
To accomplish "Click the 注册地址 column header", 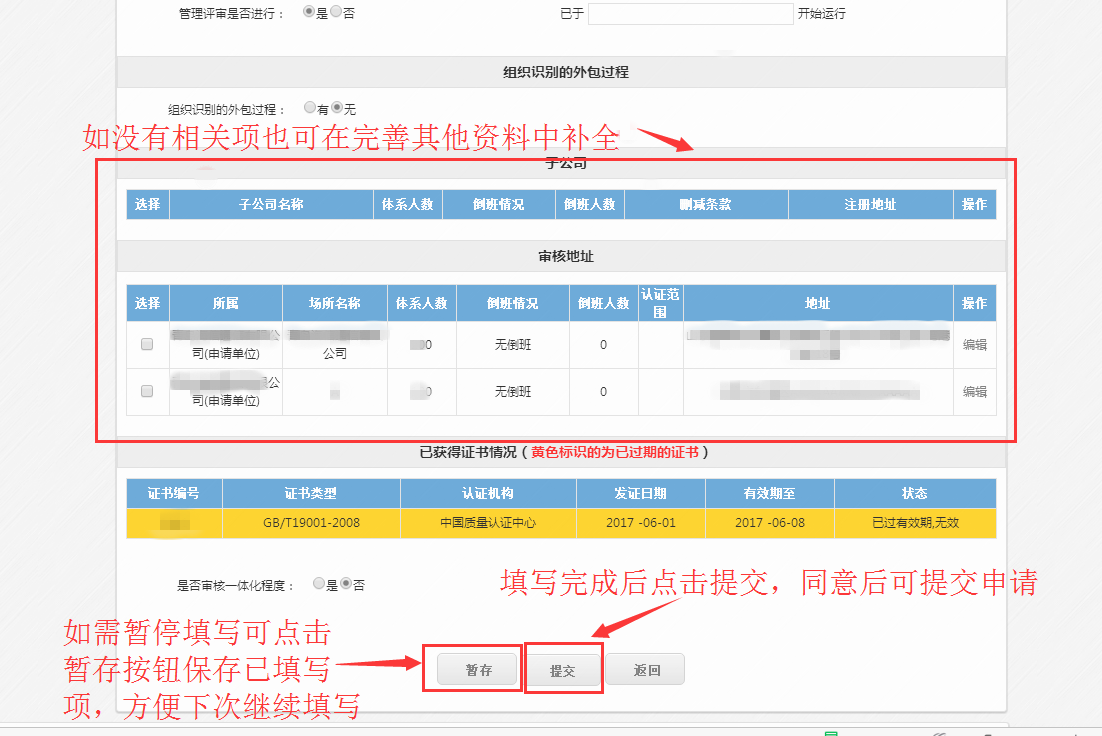I will pos(870,204).
